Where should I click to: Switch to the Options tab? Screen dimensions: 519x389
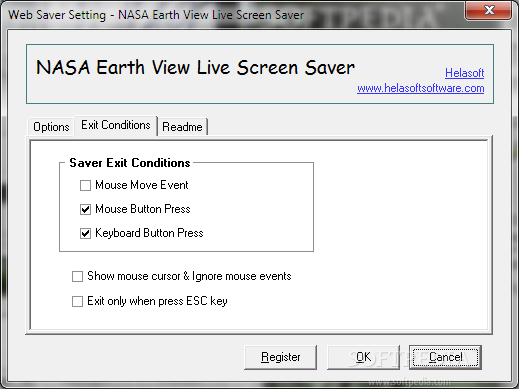[x=51, y=127]
